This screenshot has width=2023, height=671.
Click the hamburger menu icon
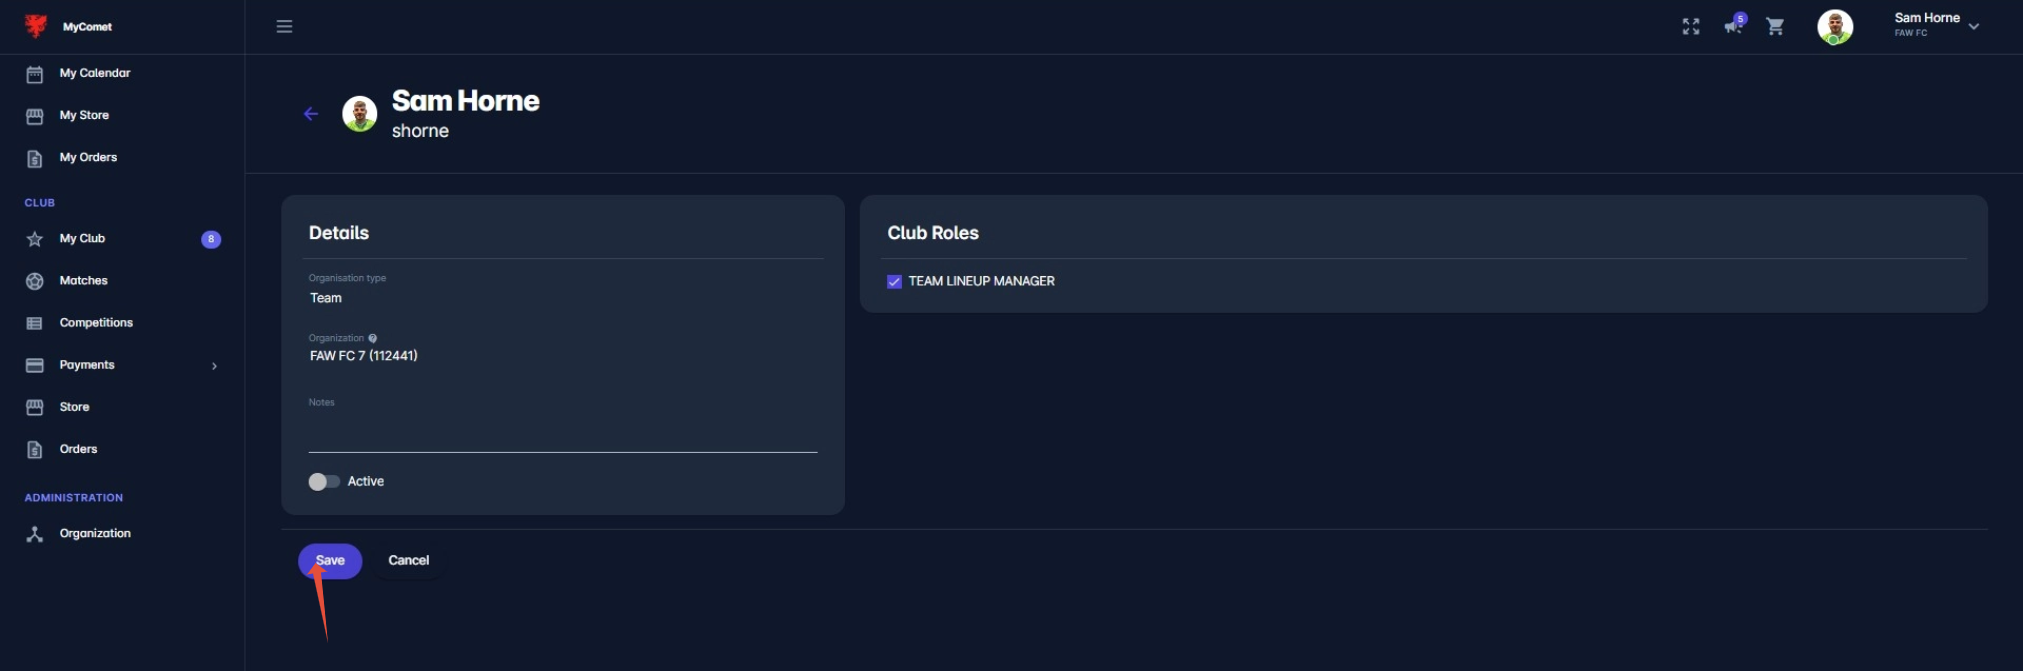(x=284, y=27)
